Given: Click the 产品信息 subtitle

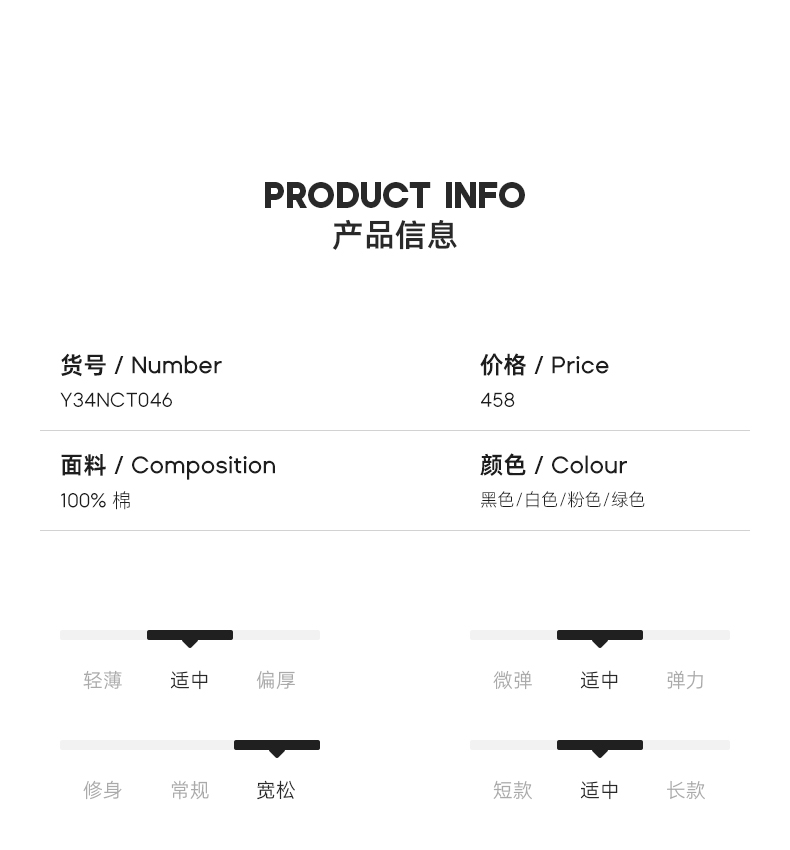Looking at the screenshot, I should pos(394,236).
